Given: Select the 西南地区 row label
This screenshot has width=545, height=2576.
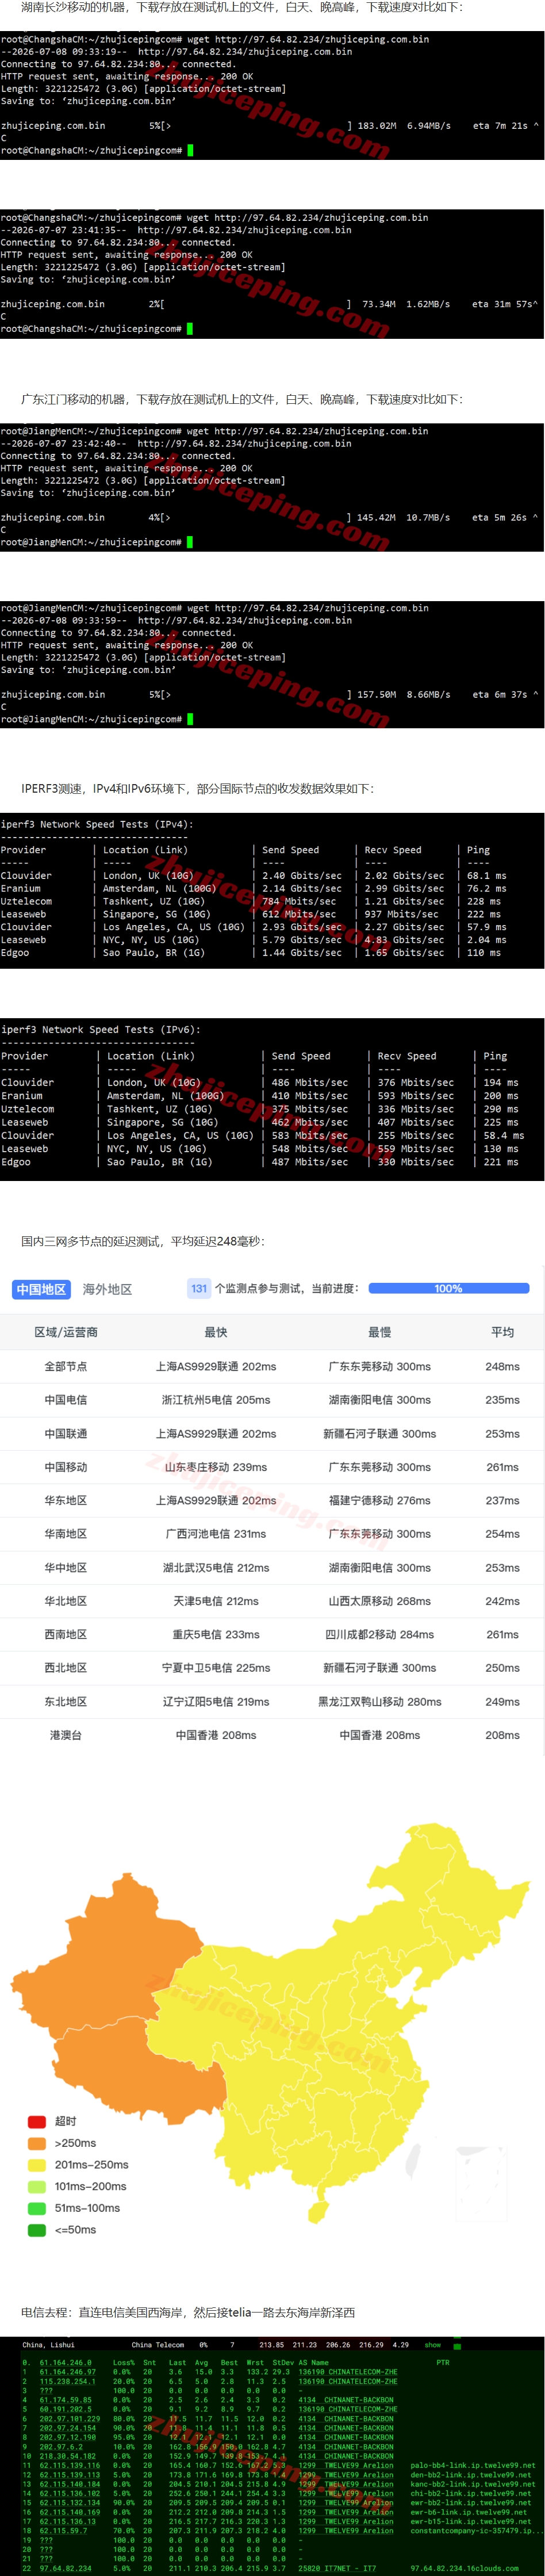Looking at the screenshot, I should 66,1634.
